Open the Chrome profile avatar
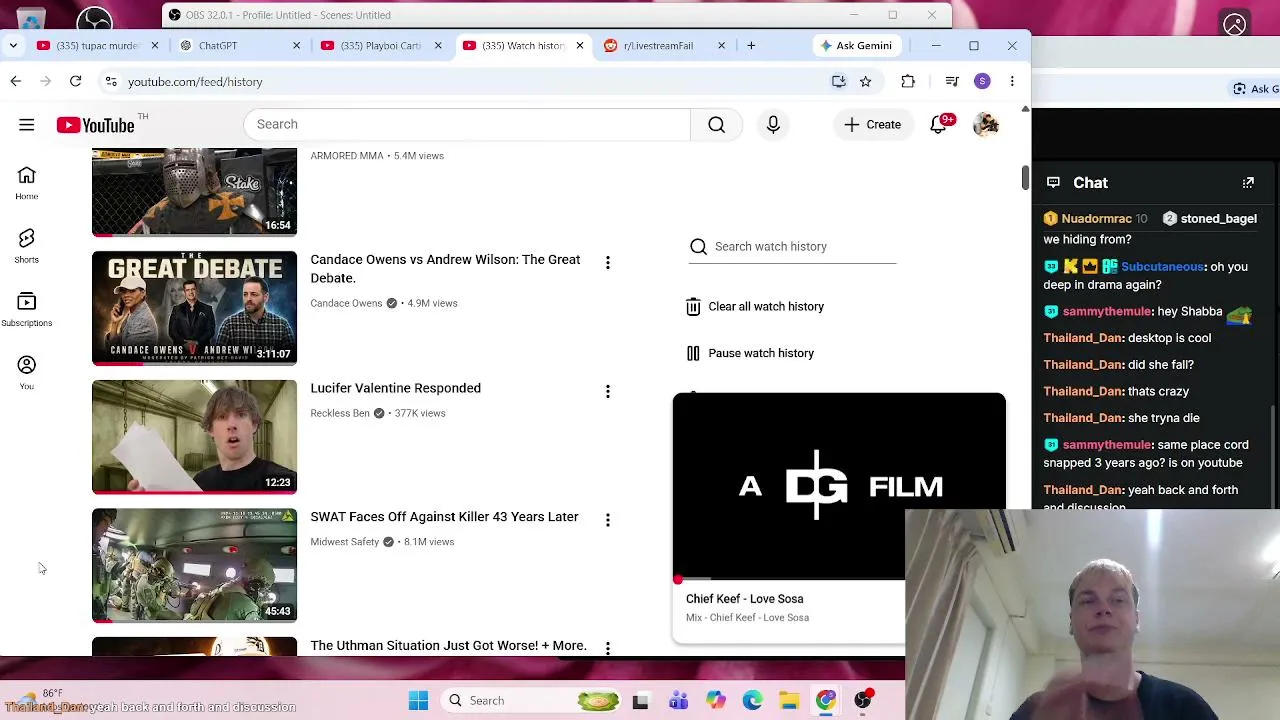Viewport: 1280px width, 720px height. pos(982,82)
